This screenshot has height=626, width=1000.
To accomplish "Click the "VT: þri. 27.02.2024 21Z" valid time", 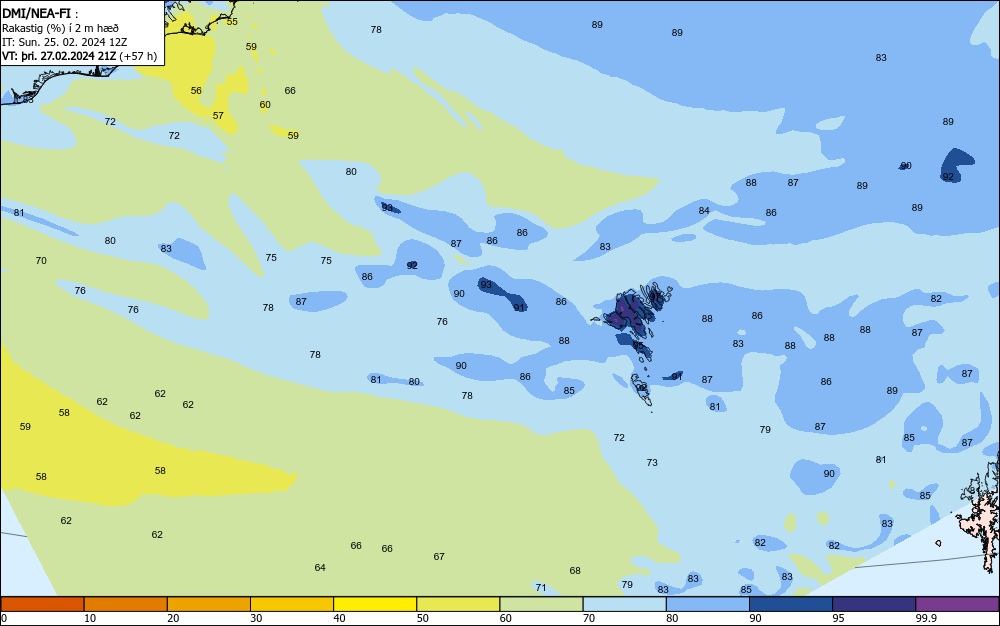I will [x=59, y=56].
